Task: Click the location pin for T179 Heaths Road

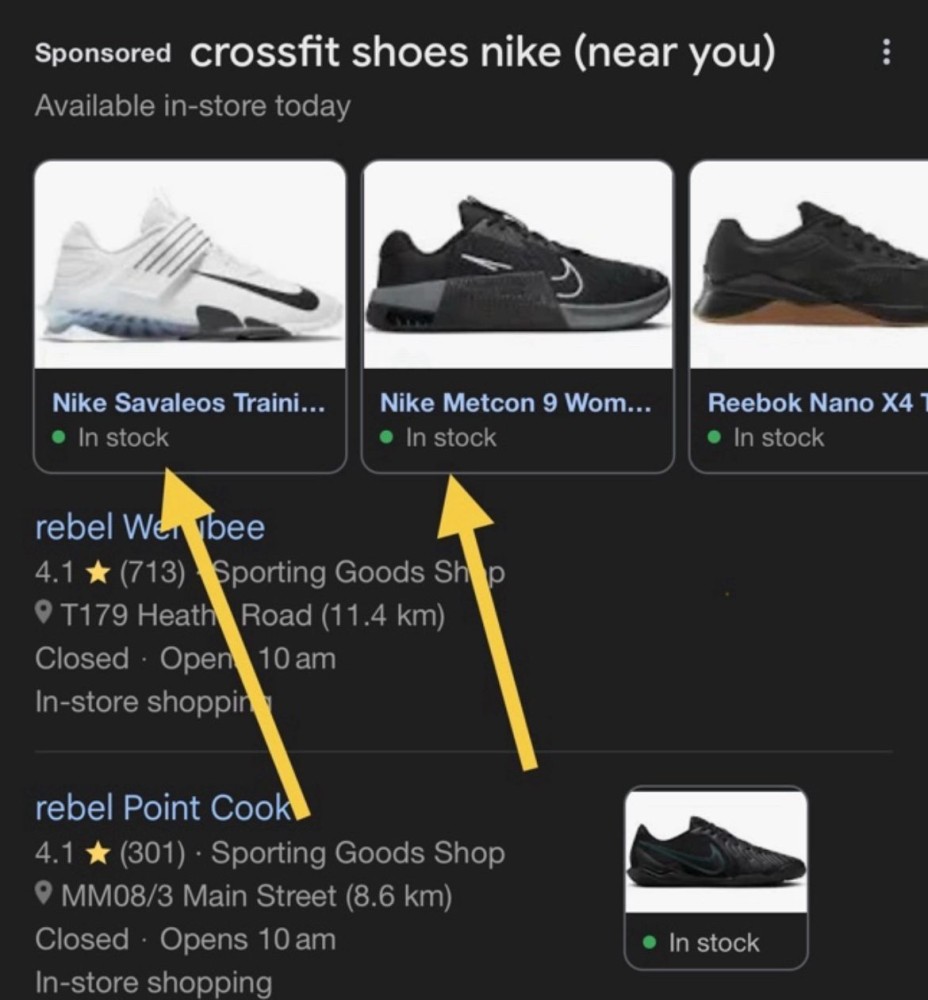Action: (44, 616)
